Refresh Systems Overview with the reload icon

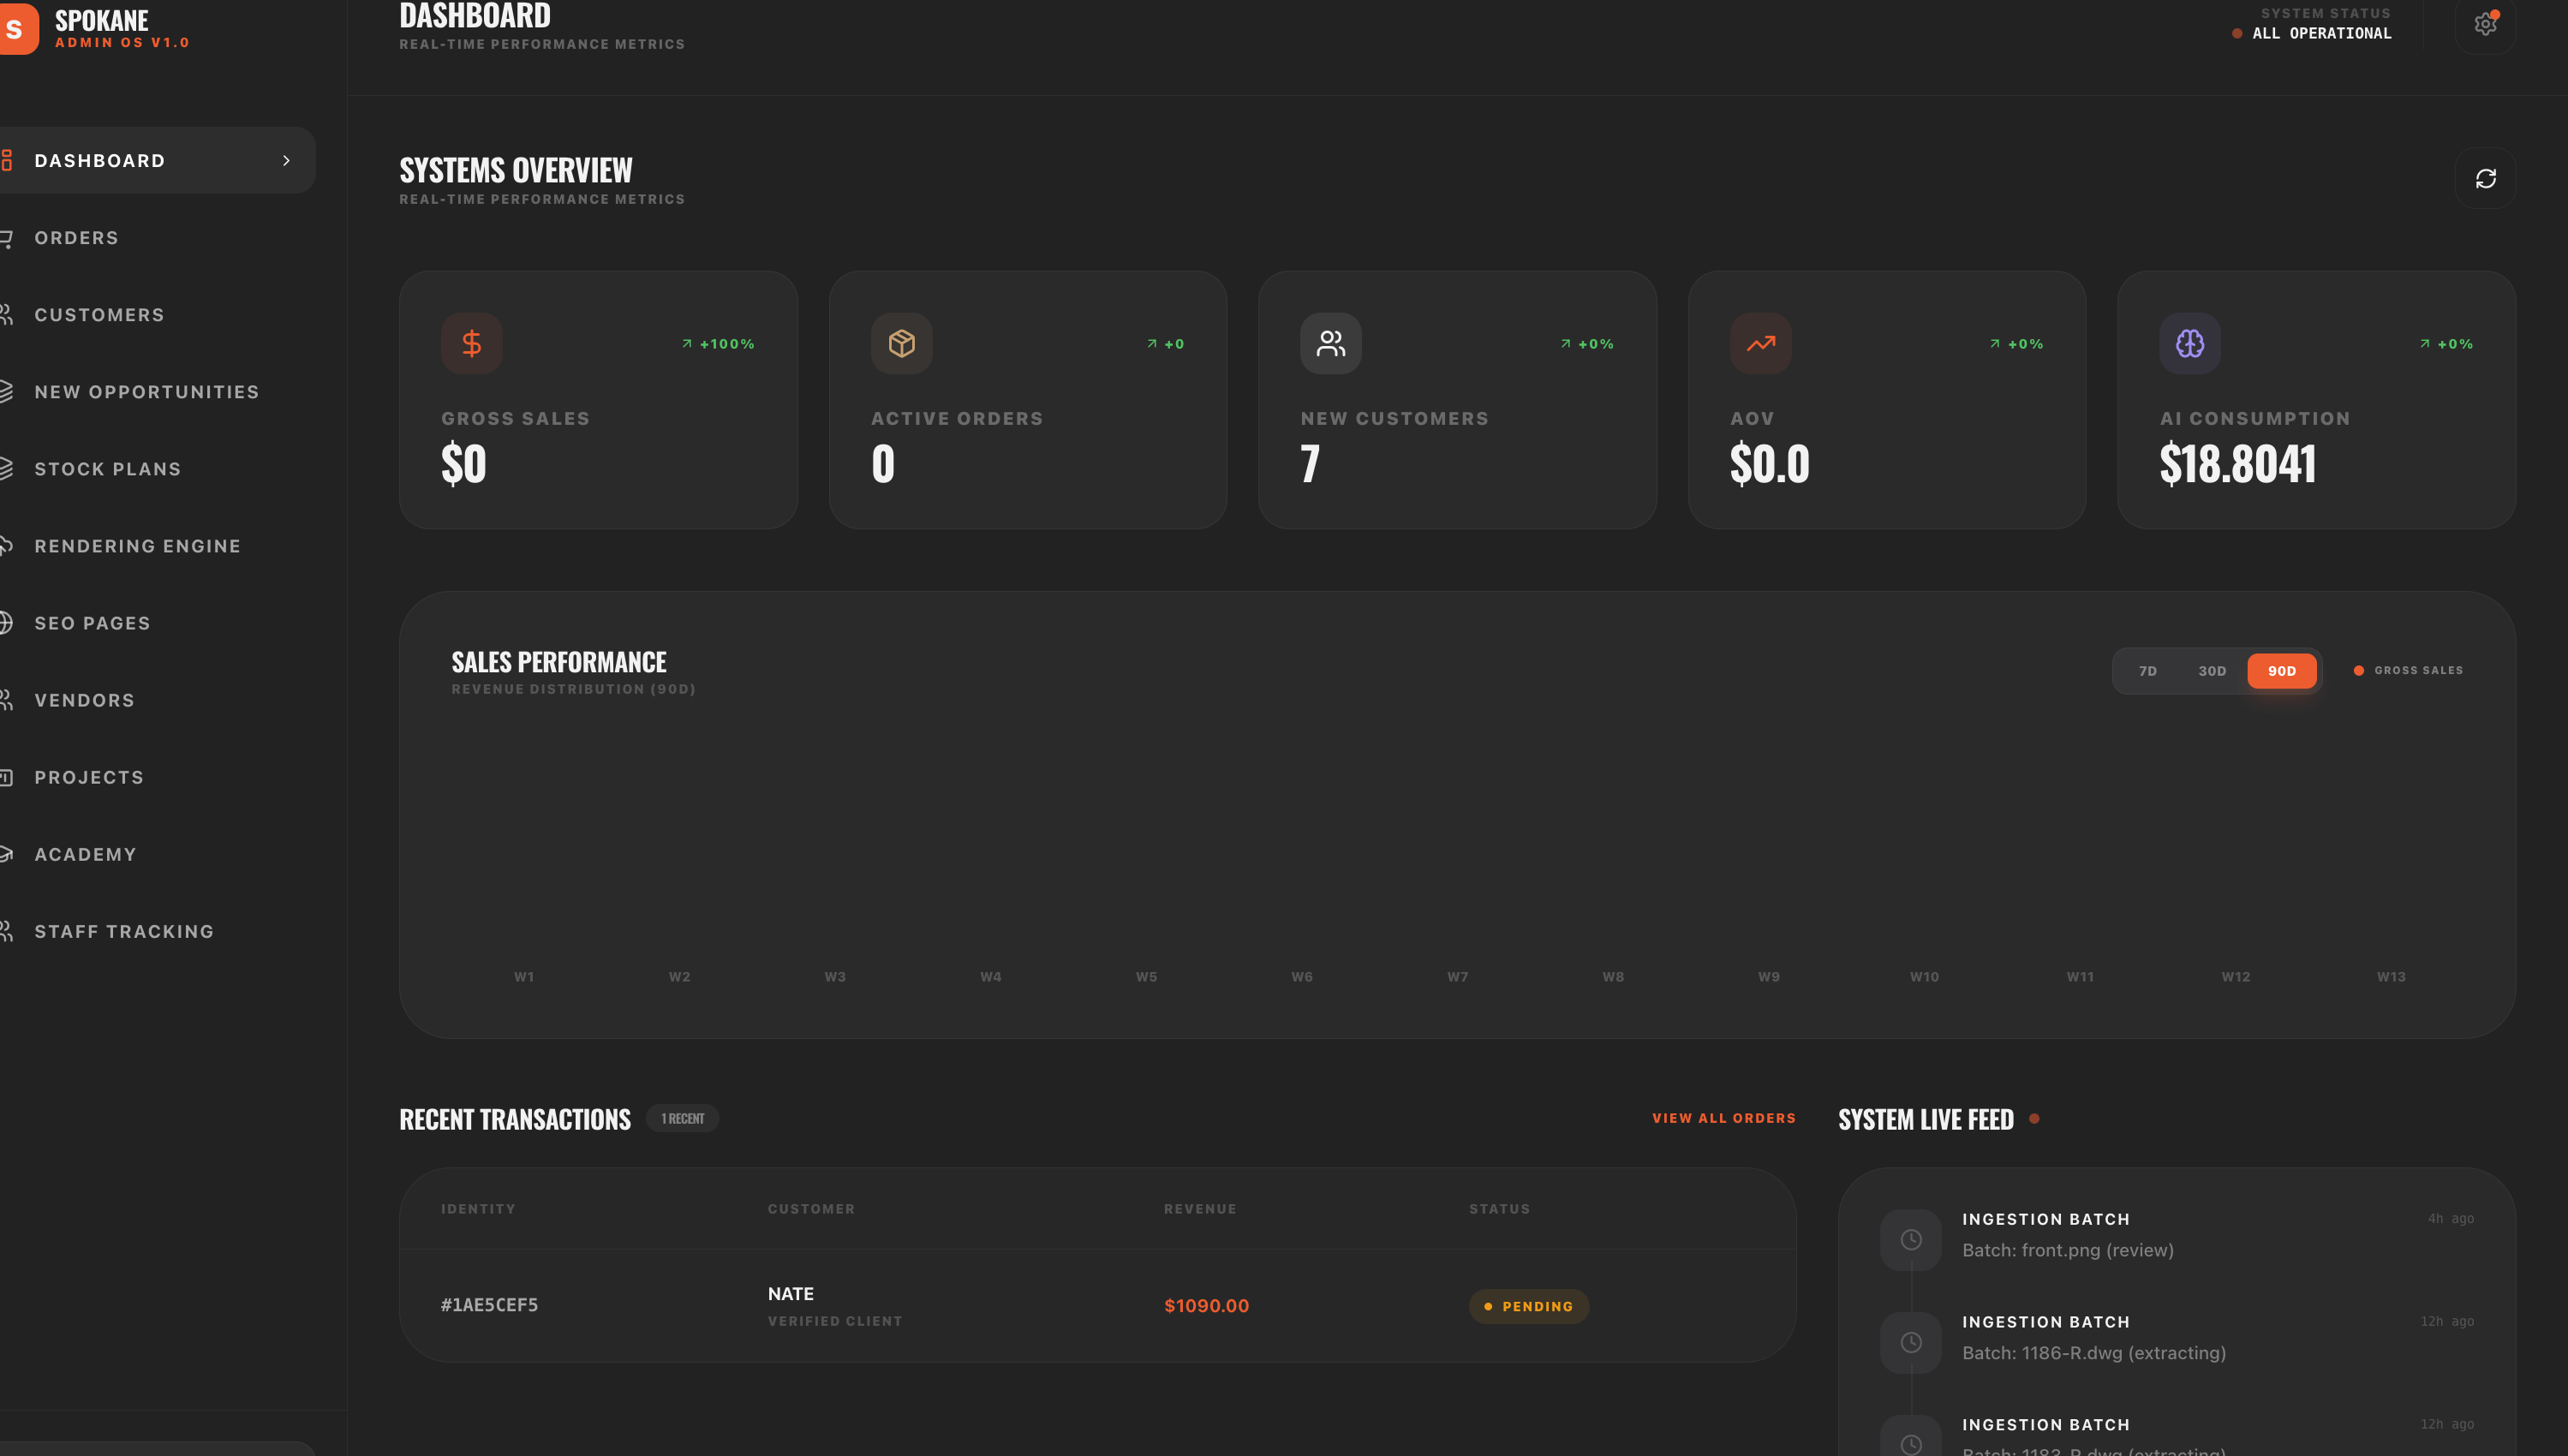coord(2485,178)
